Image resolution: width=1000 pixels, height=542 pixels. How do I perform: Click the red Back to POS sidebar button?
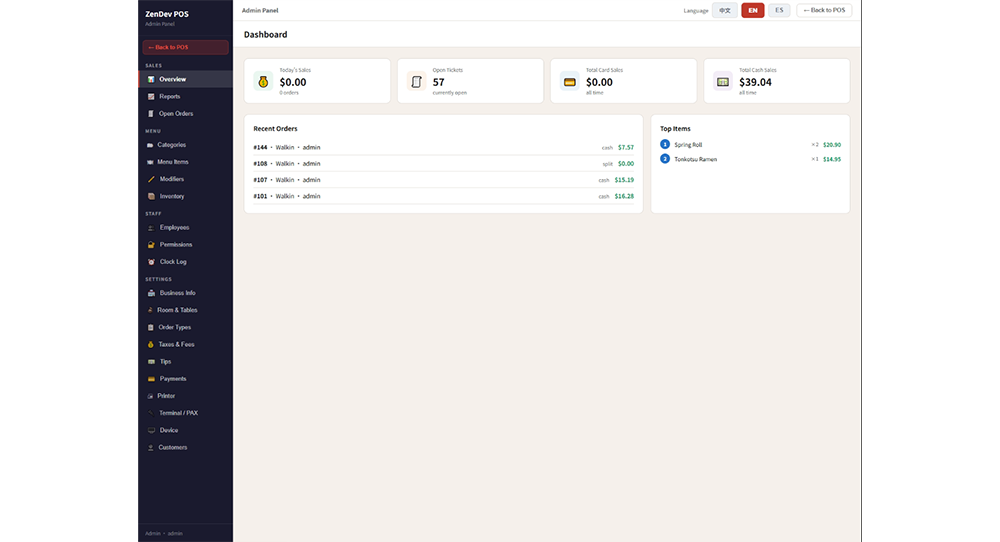pyautogui.click(x=185, y=47)
